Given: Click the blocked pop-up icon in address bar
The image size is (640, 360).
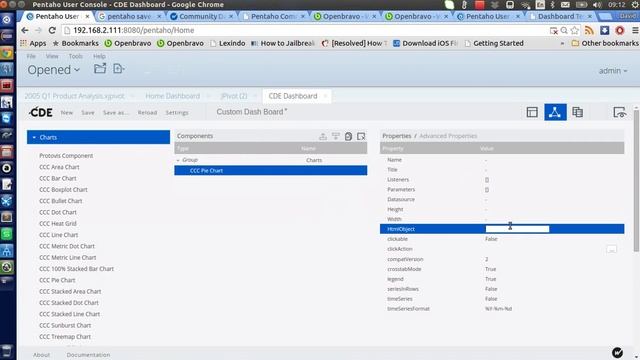Looking at the screenshot, I should [x=553, y=30].
